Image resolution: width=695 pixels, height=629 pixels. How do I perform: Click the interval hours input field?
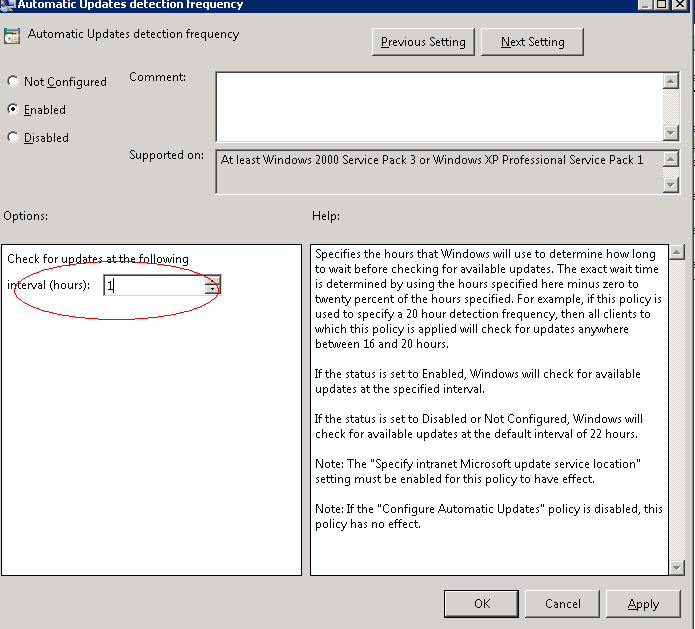tap(154, 285)
